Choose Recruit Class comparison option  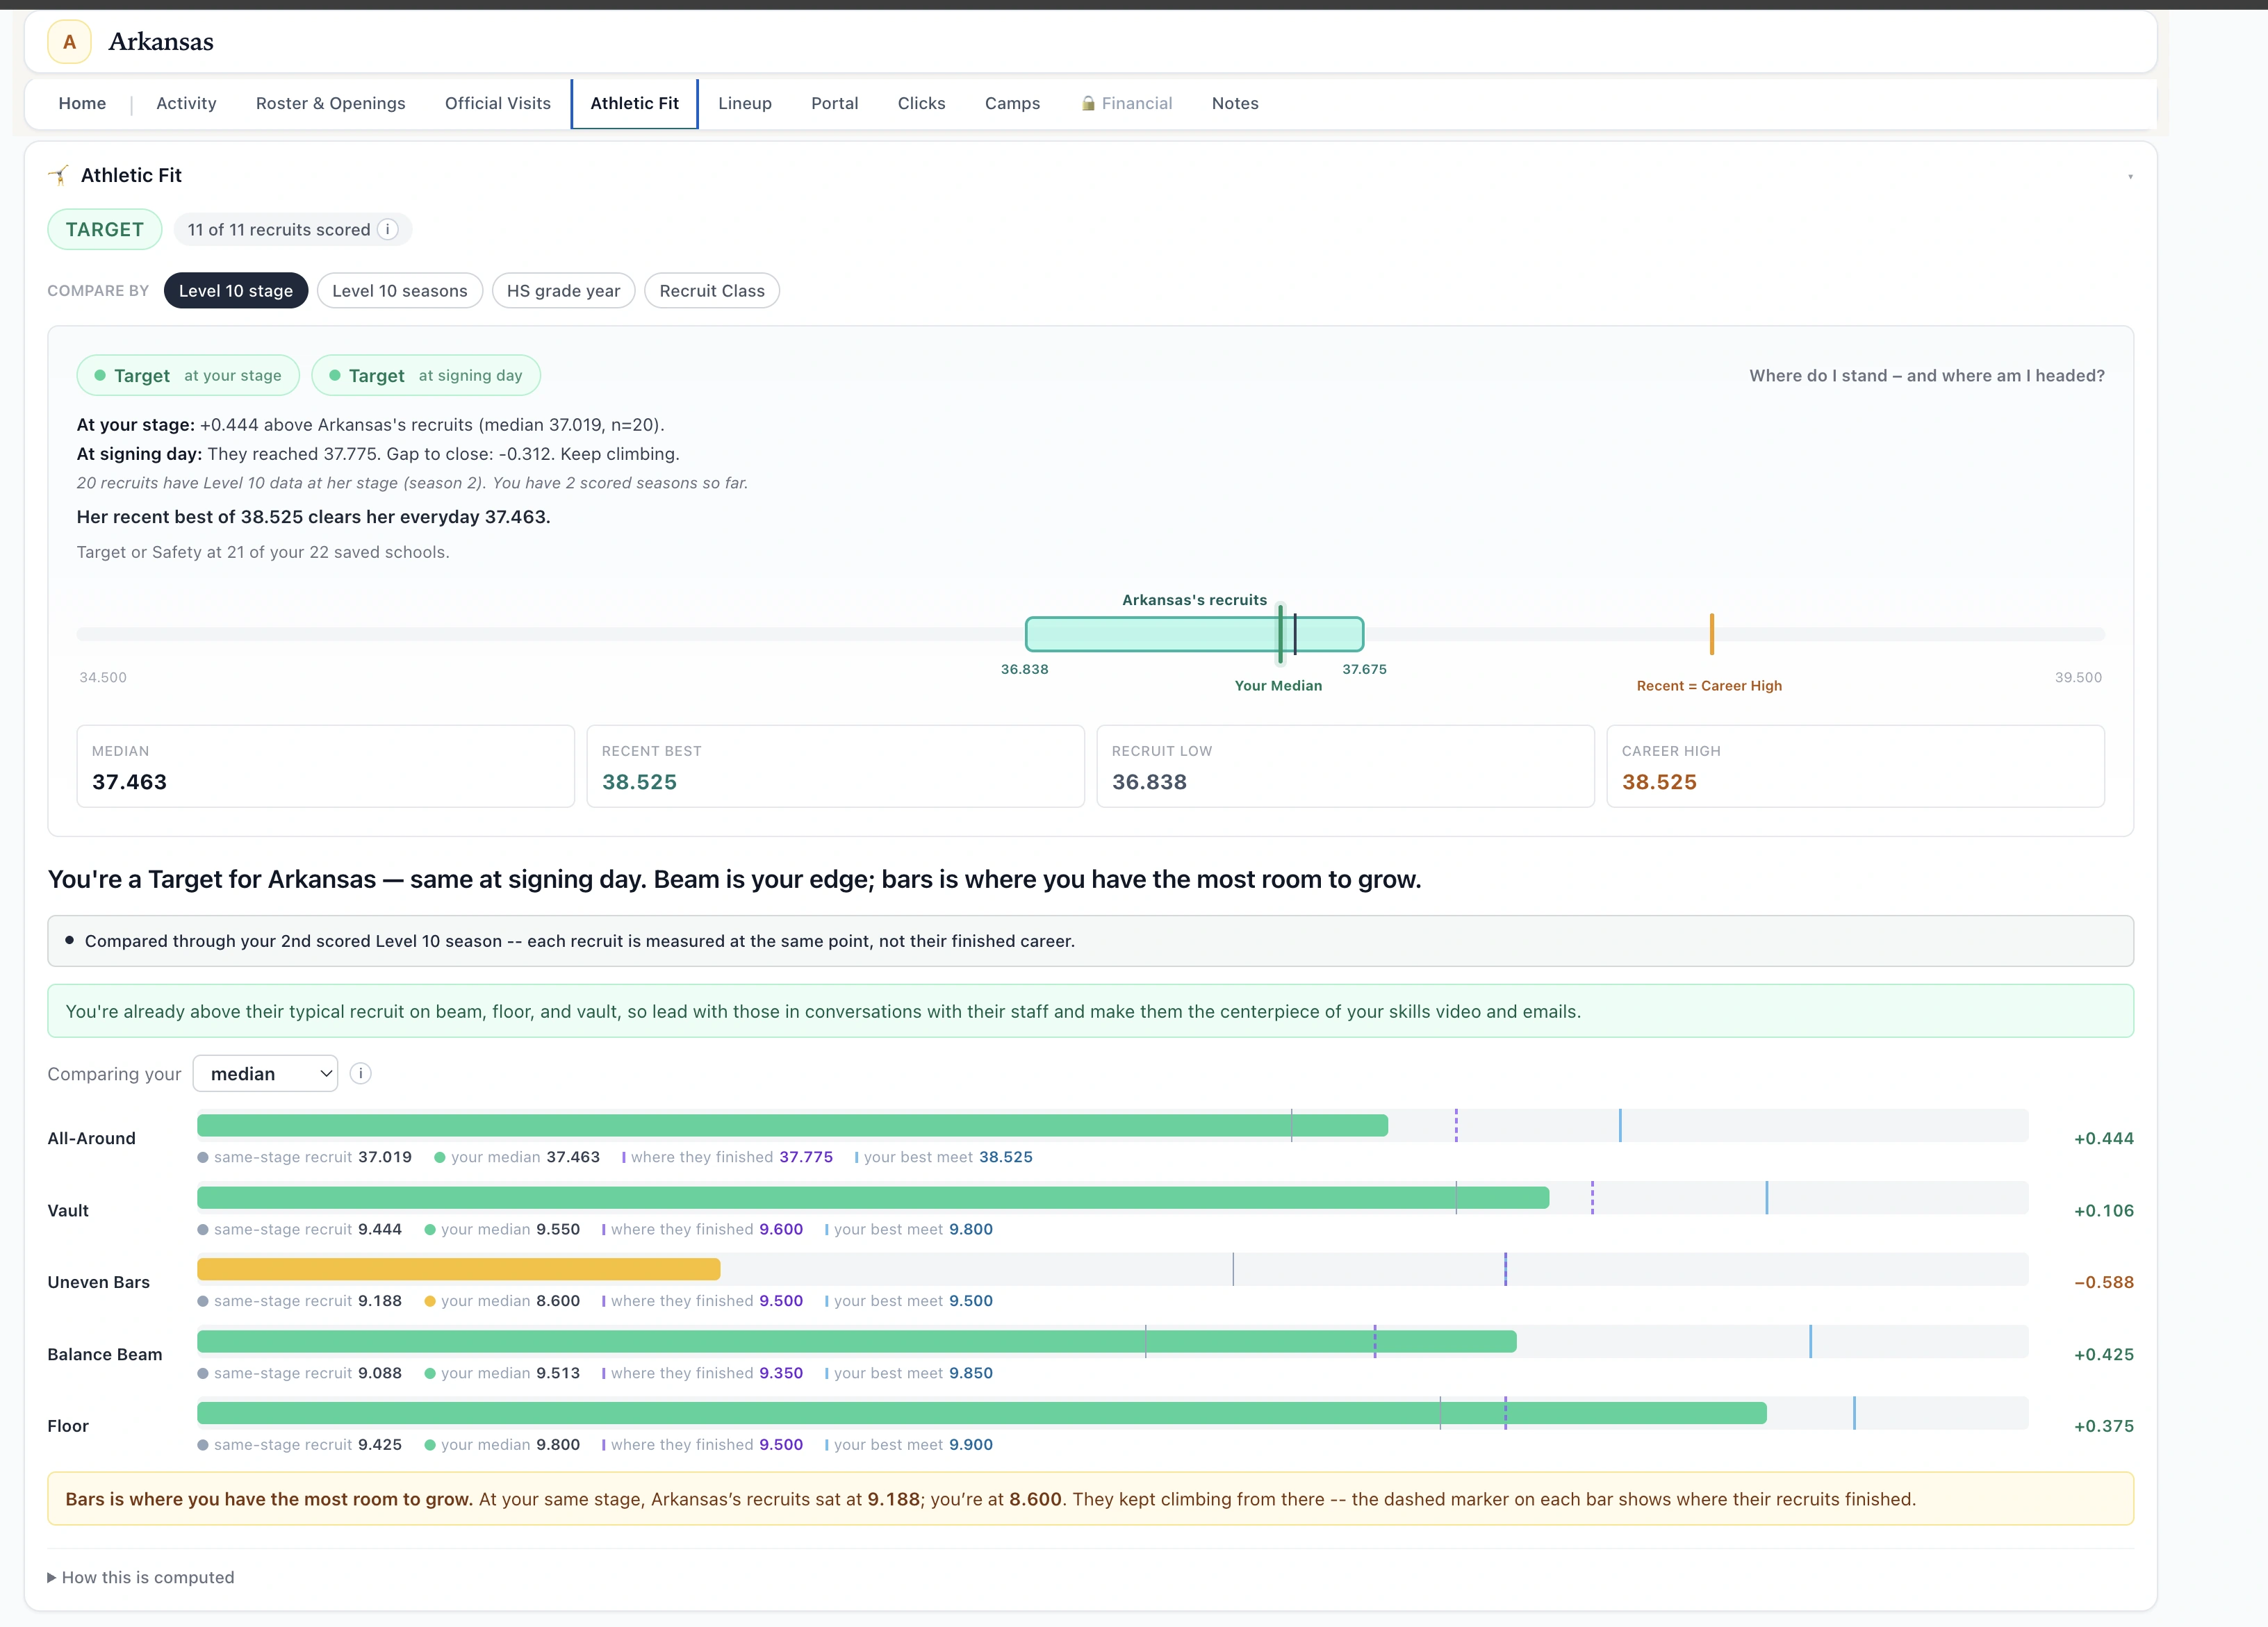pyautogui.click(x=712, y=291)
